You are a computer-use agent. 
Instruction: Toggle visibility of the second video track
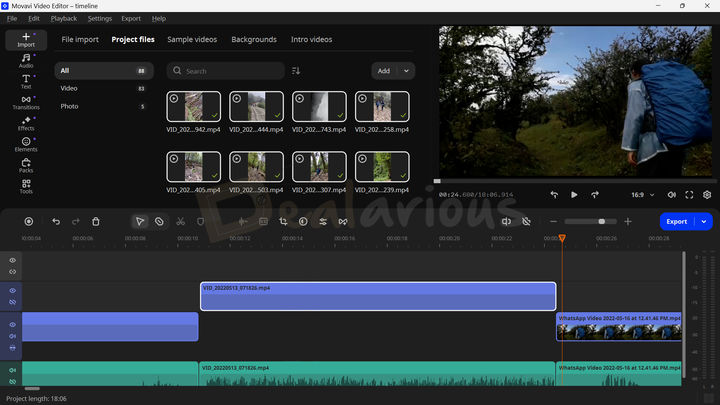coord(13,290)
